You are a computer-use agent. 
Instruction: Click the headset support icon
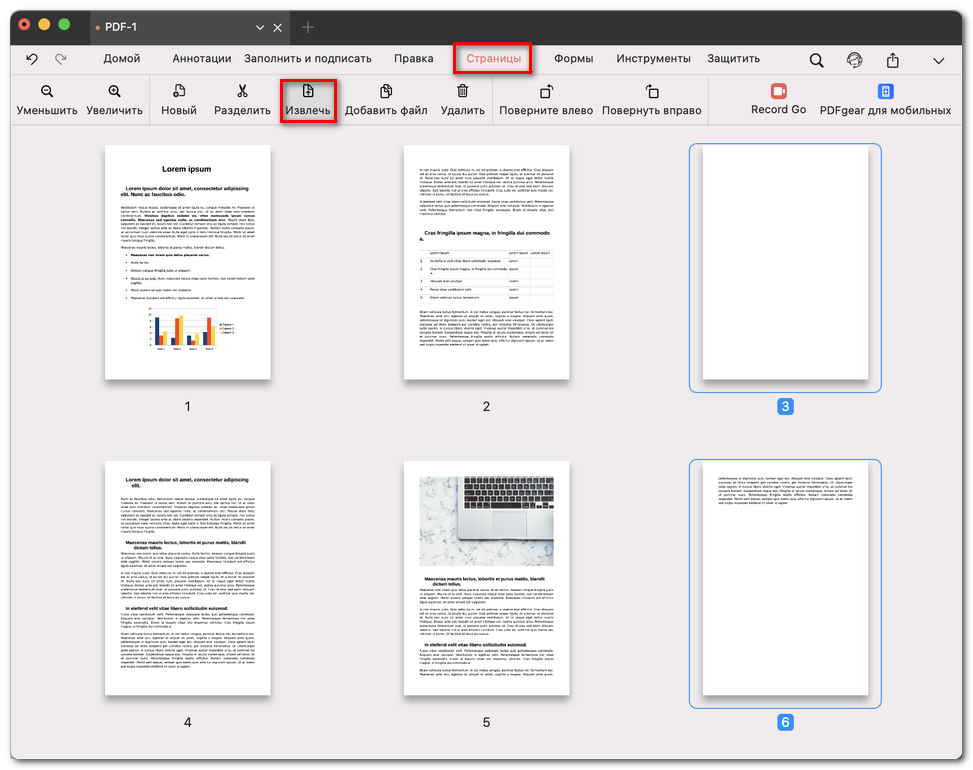(x=855, y=59)
